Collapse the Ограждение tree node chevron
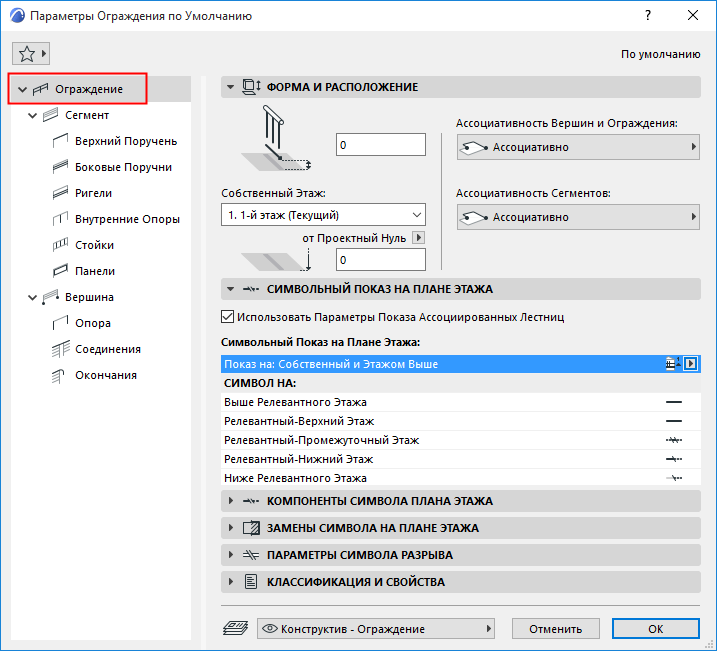 pyautogui.click(x=22, y=89)
